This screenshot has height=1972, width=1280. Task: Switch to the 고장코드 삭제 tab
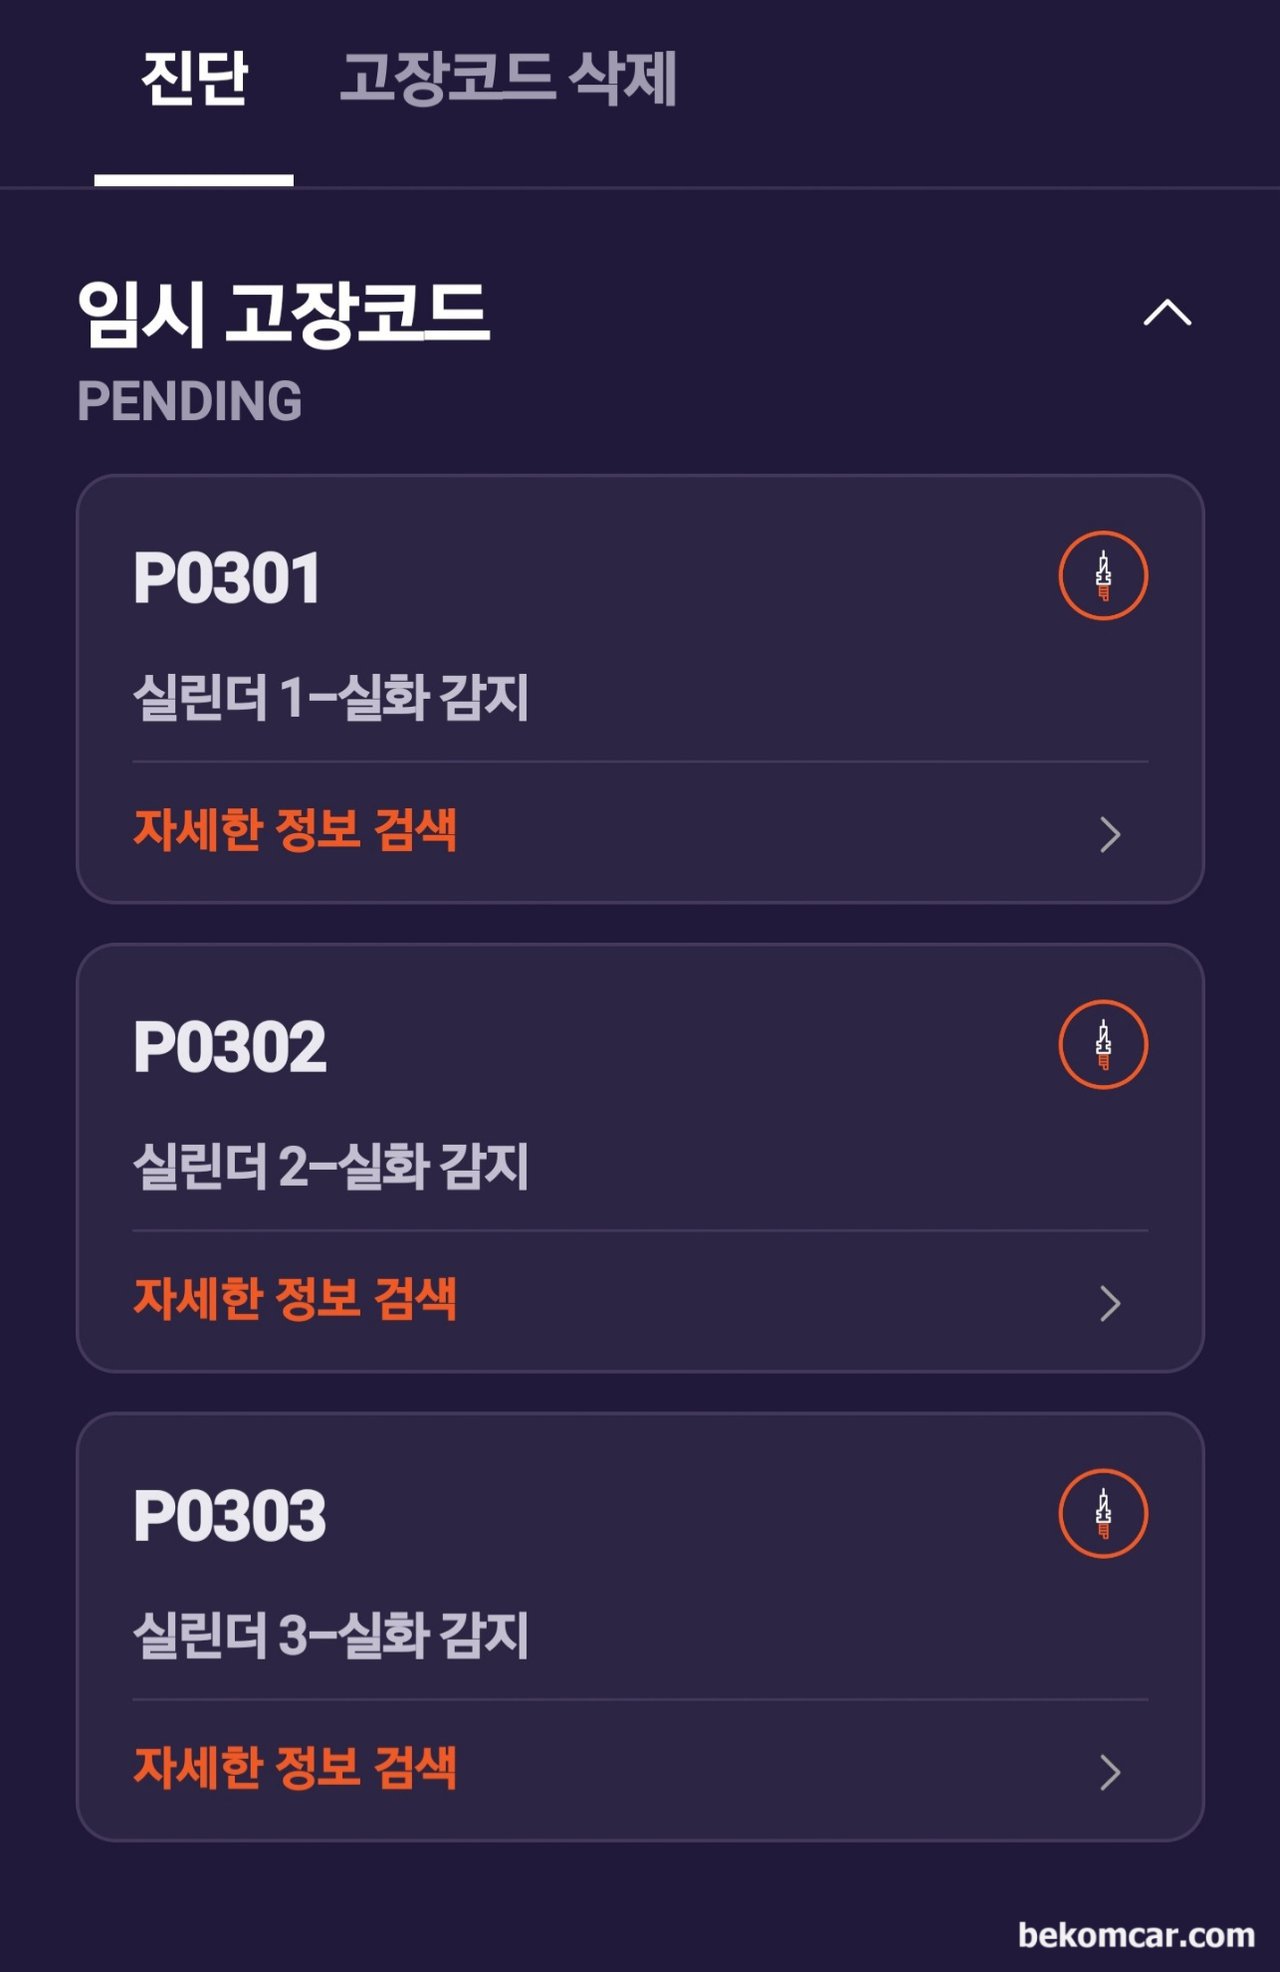click(x=508, y=79)
